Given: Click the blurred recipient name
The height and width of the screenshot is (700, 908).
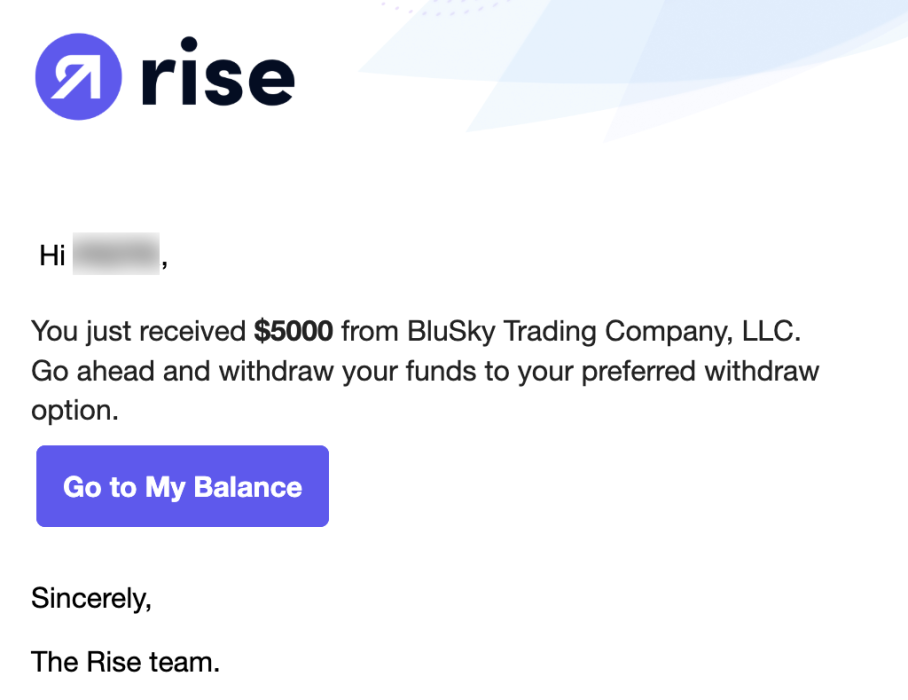Looking at the screenshot, I should click(x=116, y=254).
